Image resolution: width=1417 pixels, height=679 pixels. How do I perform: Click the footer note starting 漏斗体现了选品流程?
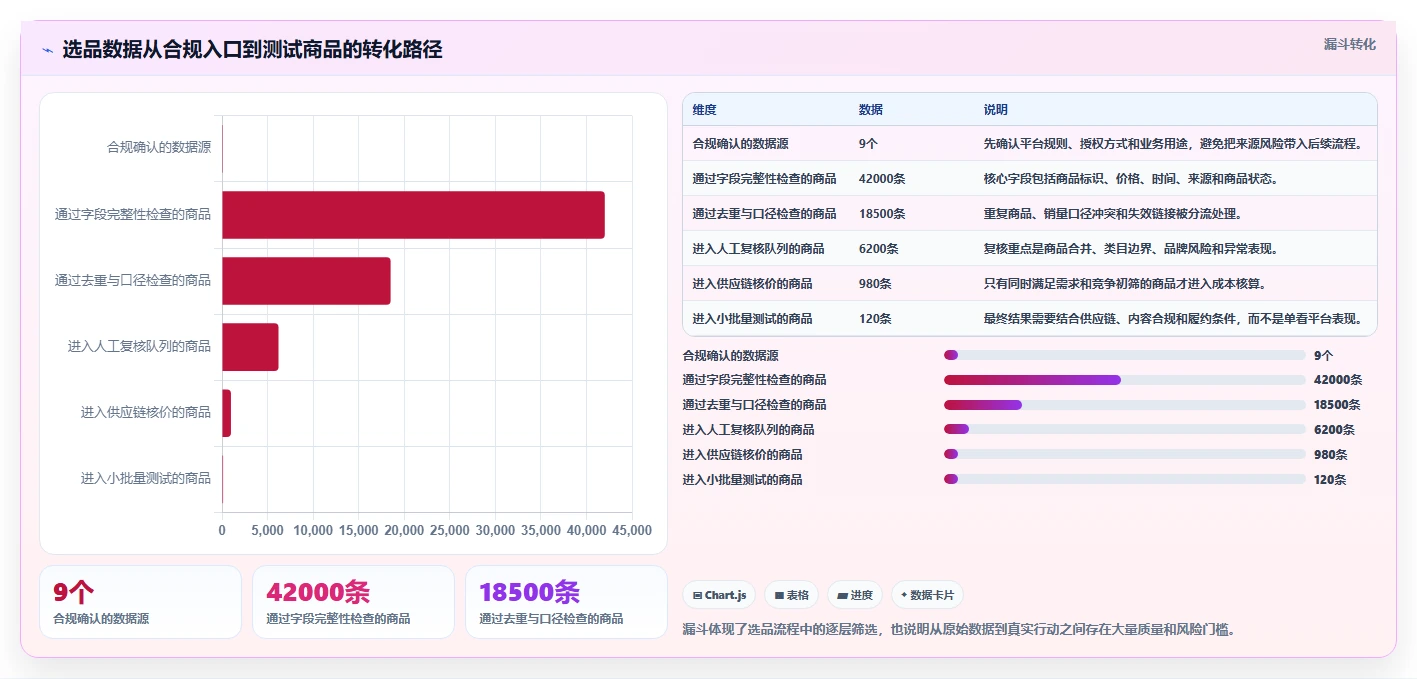pos(959,630)
